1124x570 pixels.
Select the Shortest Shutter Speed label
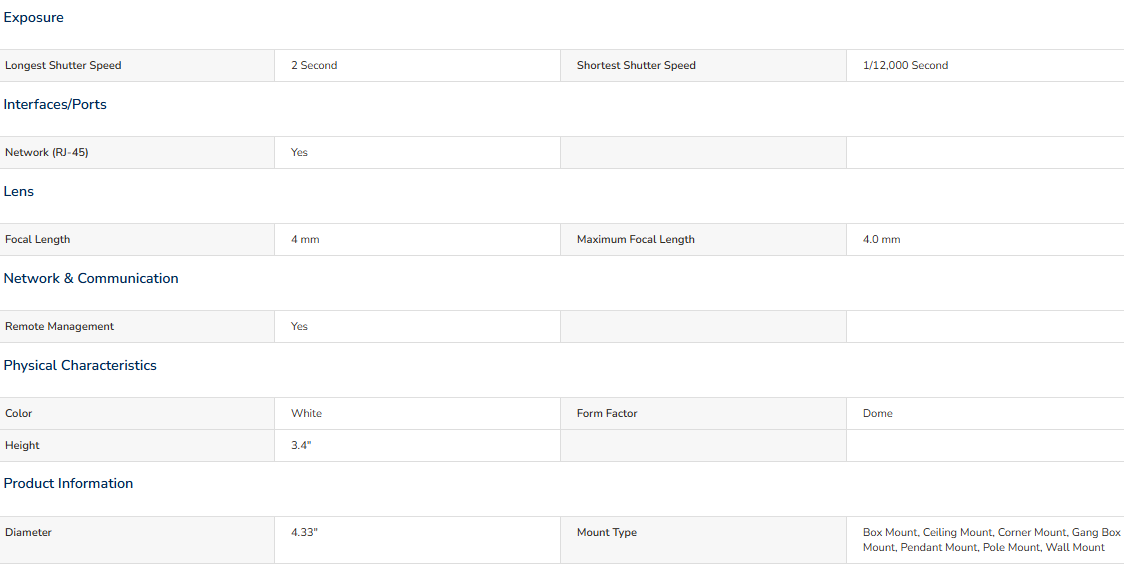coord(636,65)
